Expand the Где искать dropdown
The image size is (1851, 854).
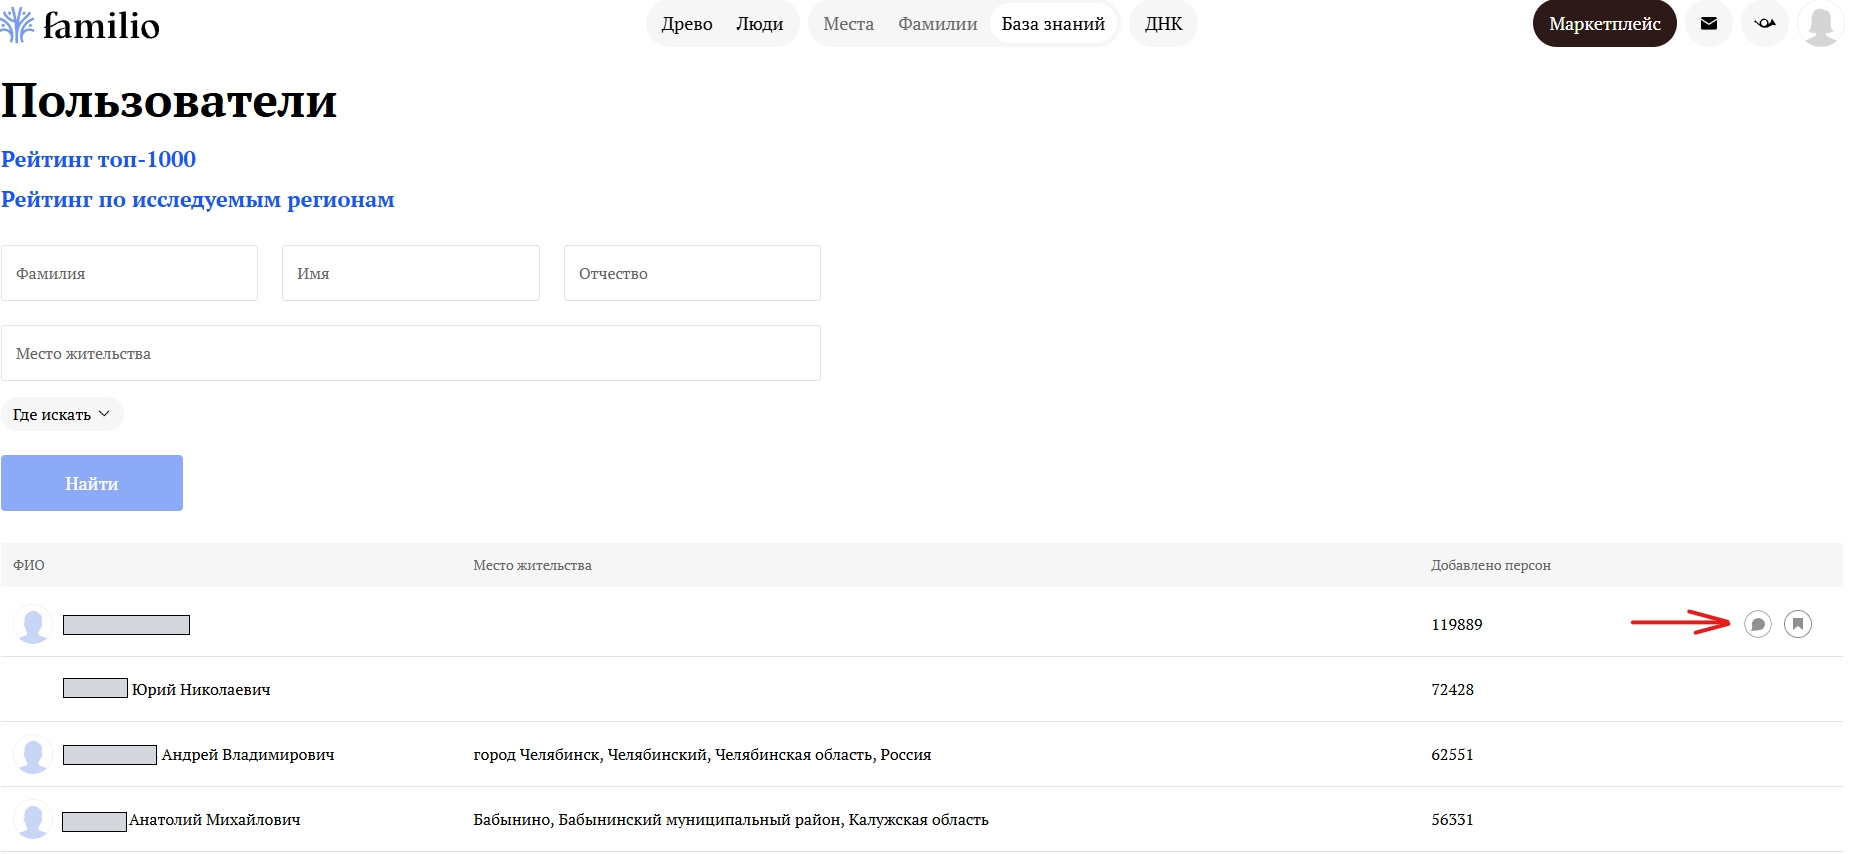(x=62, y=414)
